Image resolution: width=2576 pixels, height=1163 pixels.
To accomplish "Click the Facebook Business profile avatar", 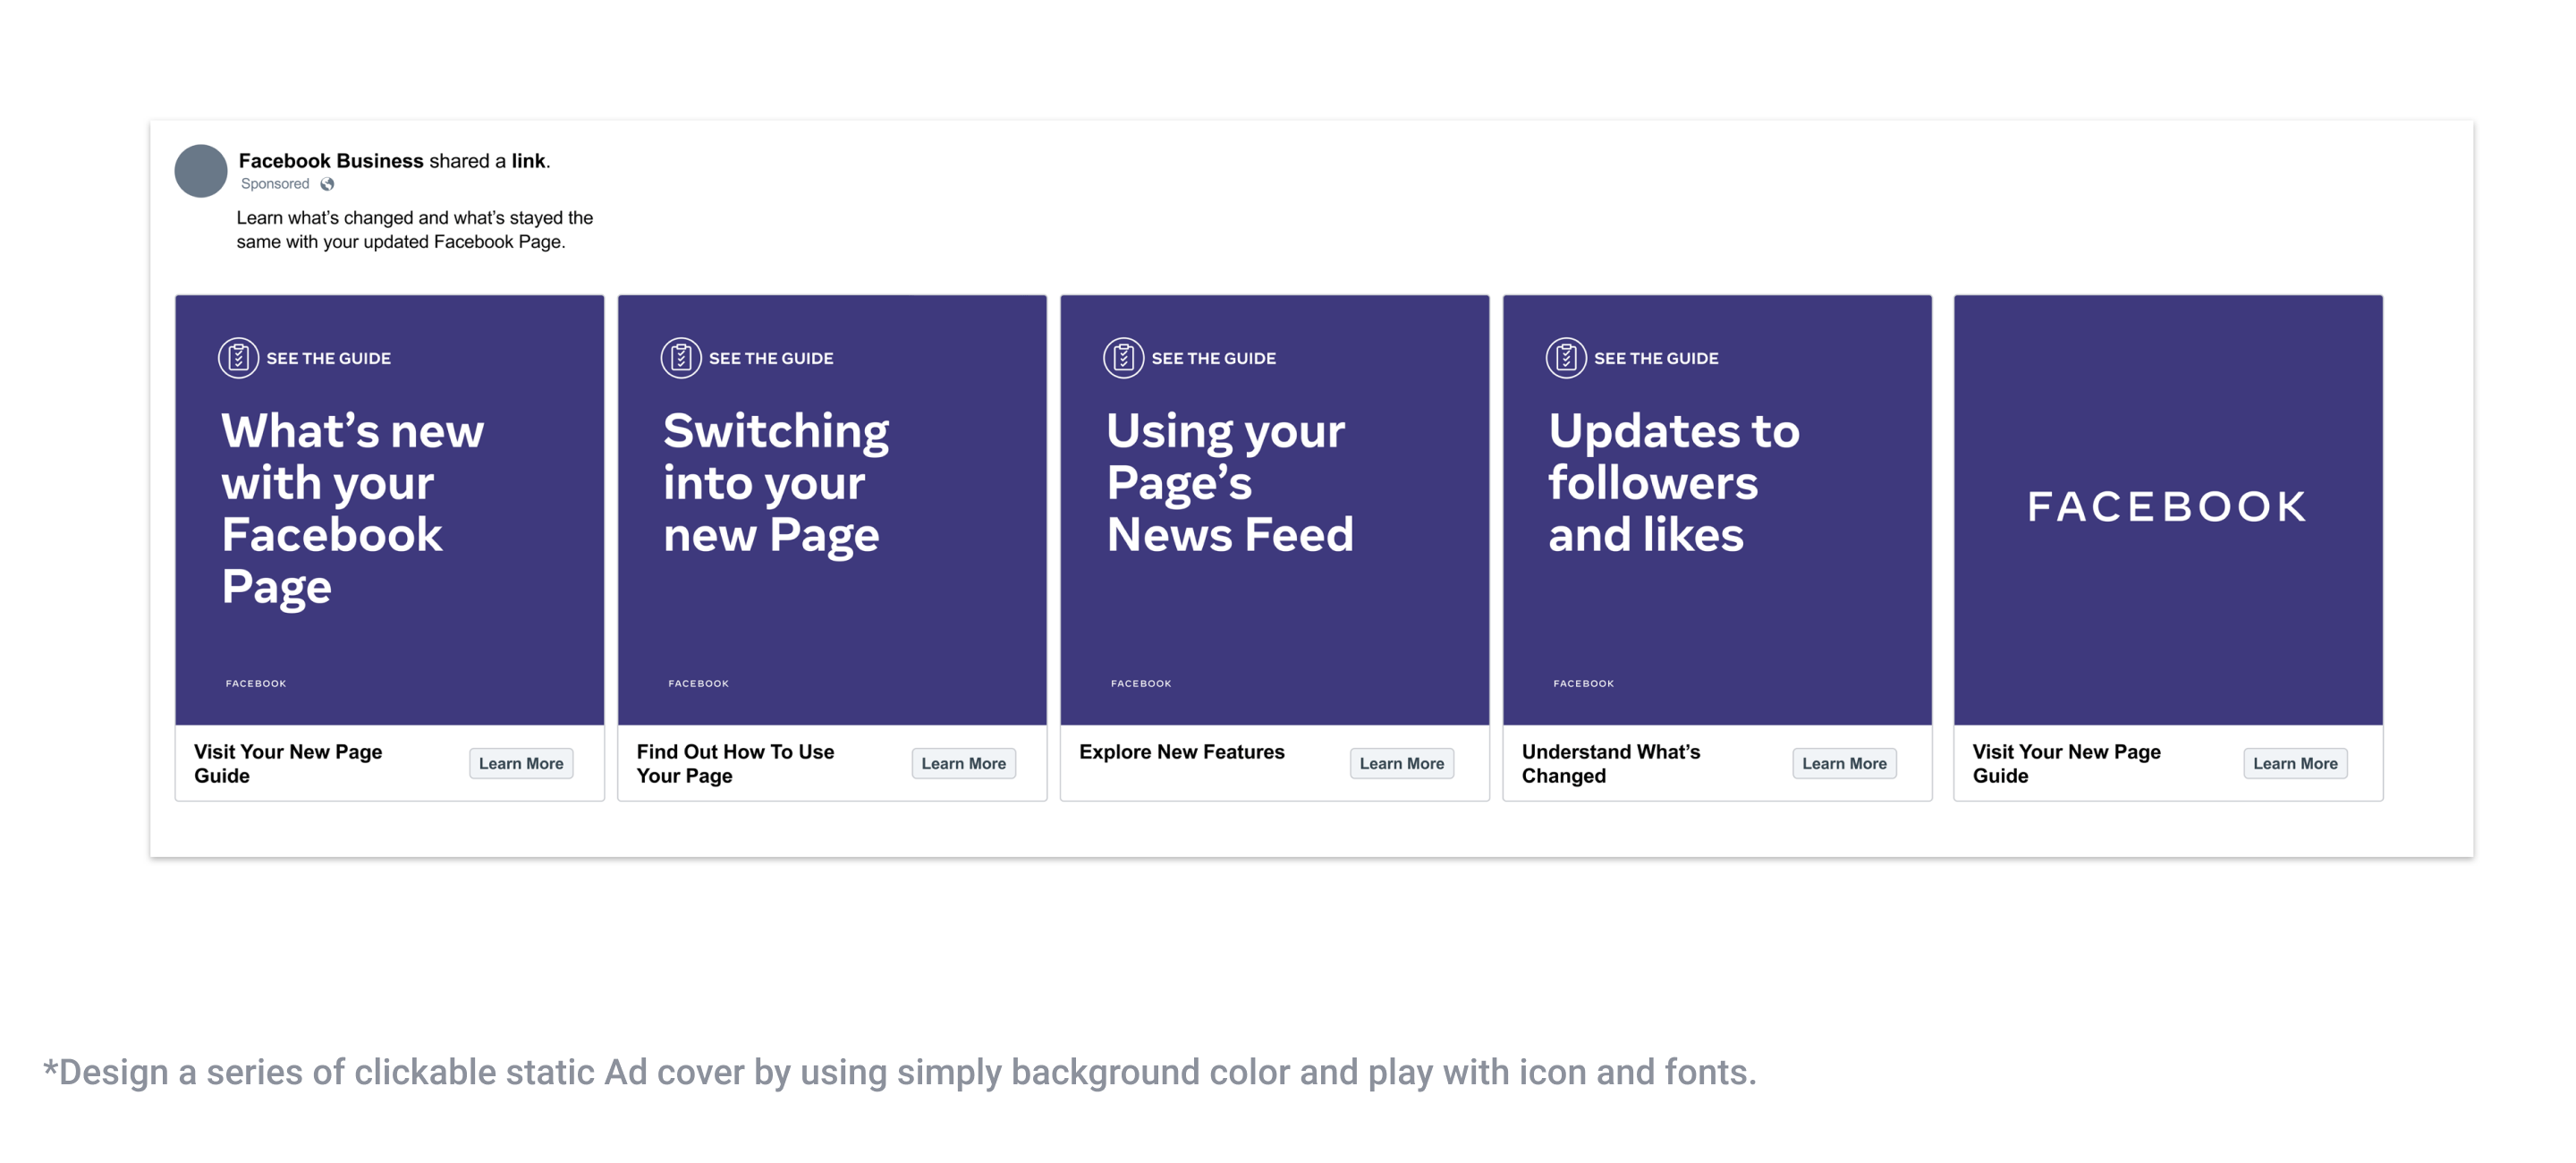I will coord(201,171).
